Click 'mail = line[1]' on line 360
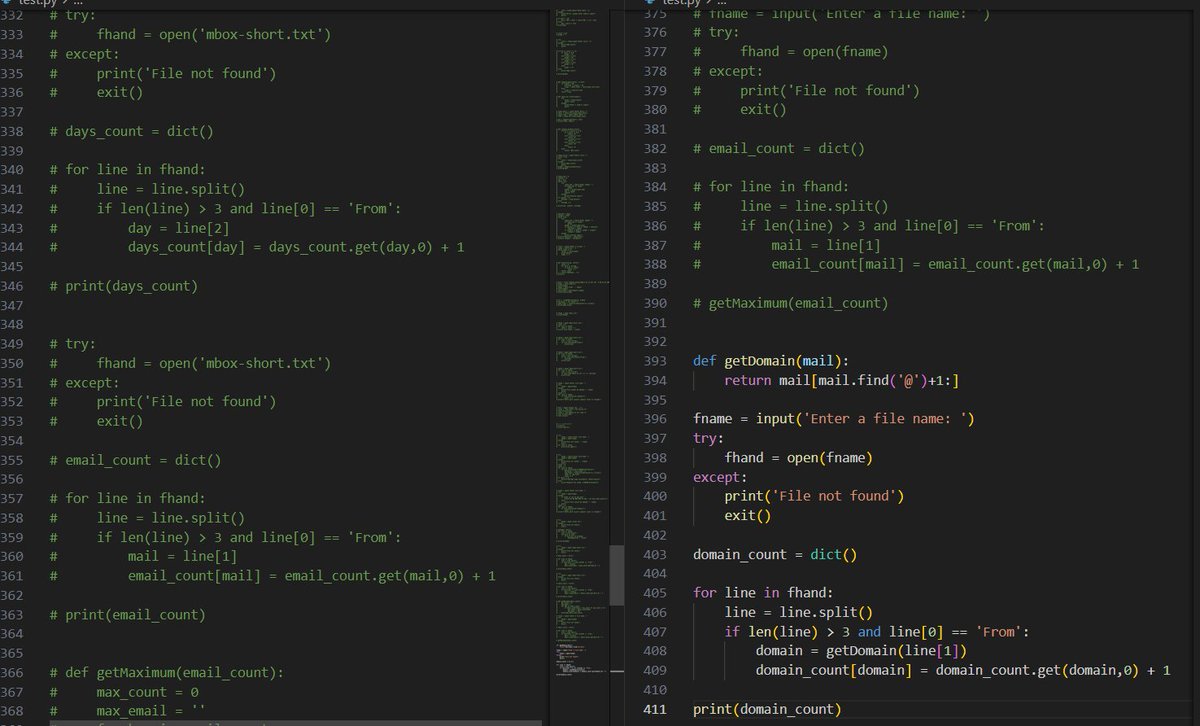The image size is (1200, 726). pos(182,556)
